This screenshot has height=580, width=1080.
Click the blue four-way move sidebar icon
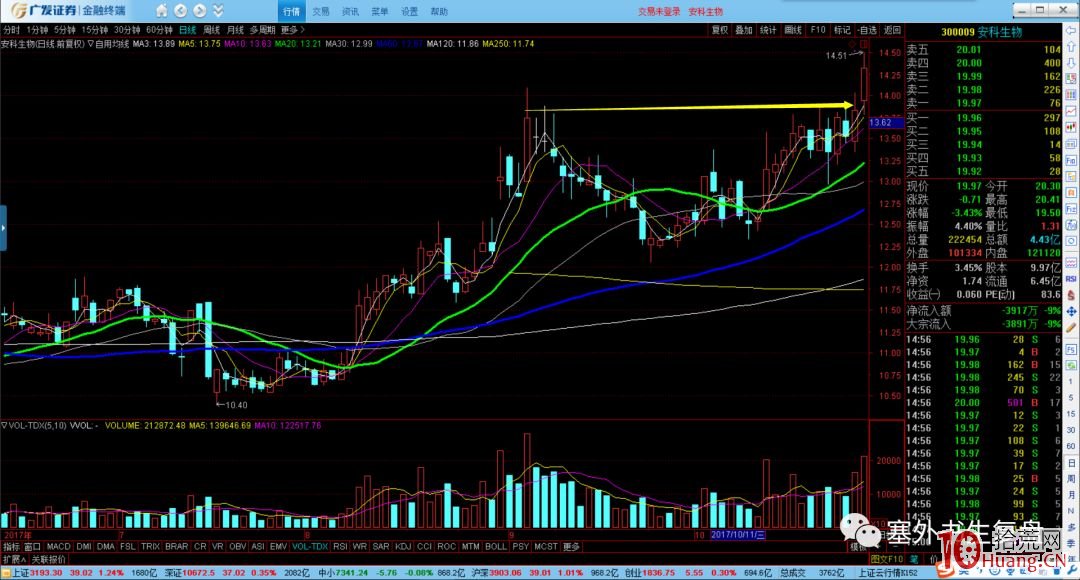[1072, 312]
